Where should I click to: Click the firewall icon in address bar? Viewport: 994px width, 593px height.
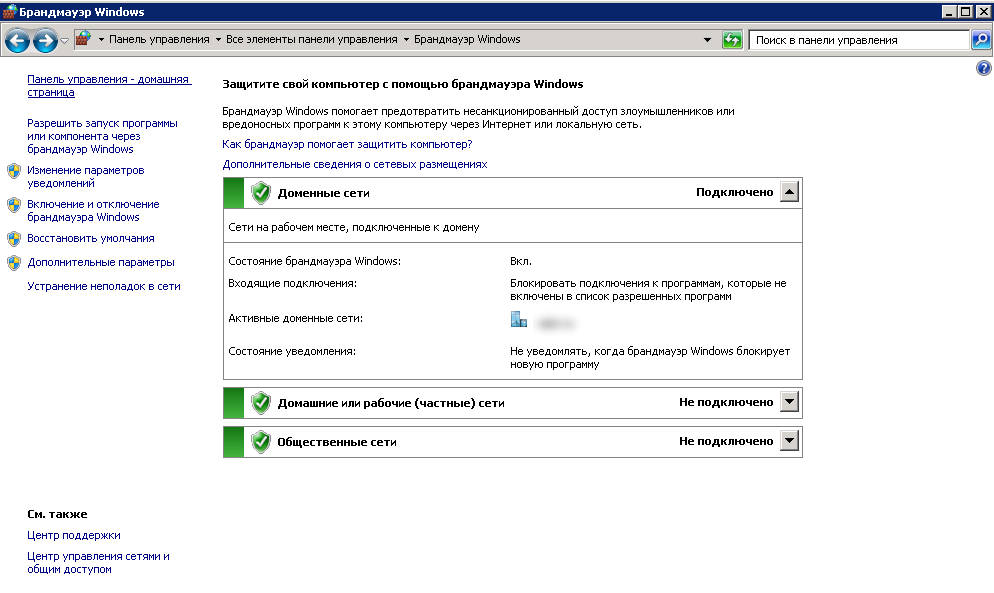[x=83, y=39]
